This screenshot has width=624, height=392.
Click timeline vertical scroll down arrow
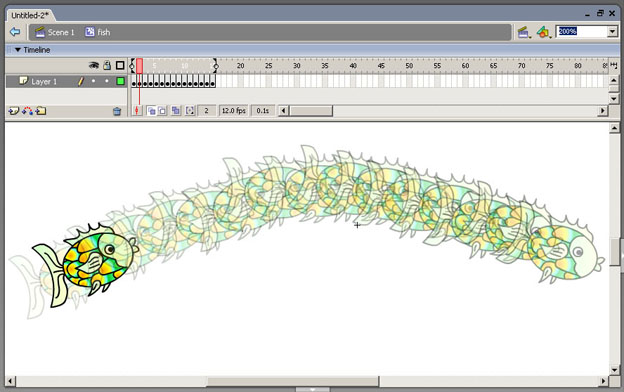(614, 98)
